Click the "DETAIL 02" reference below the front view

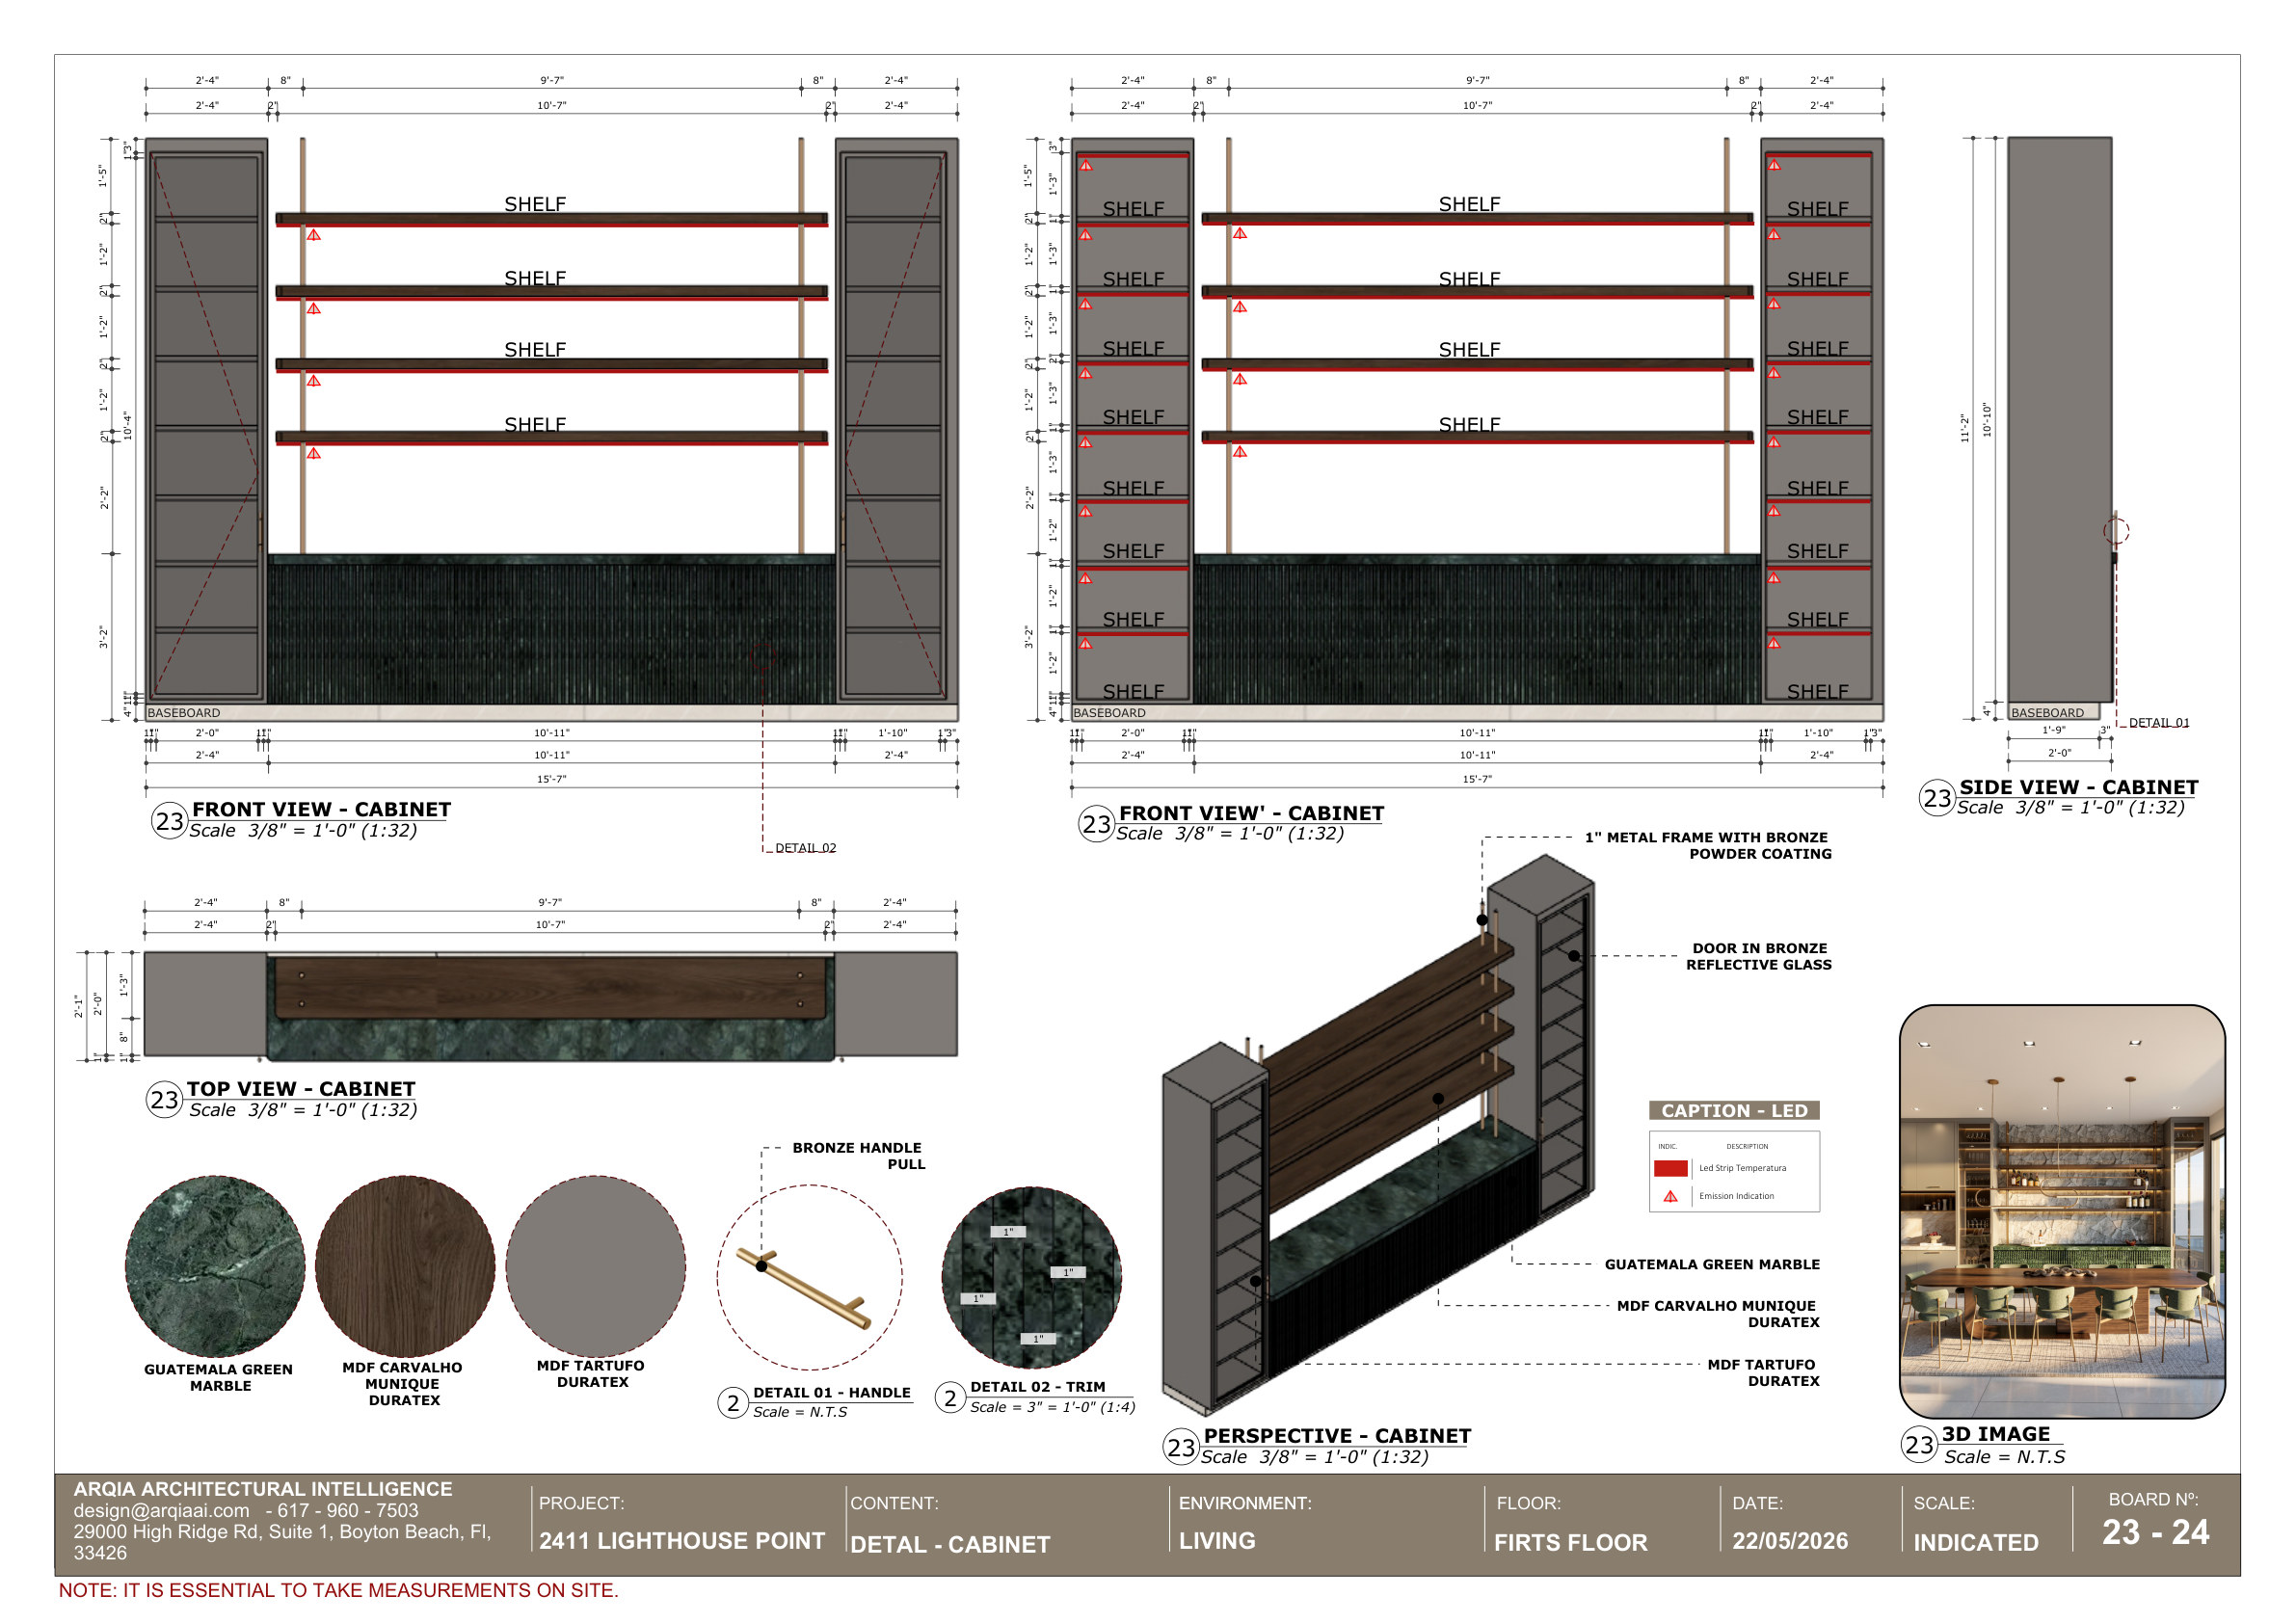point(806,847)
